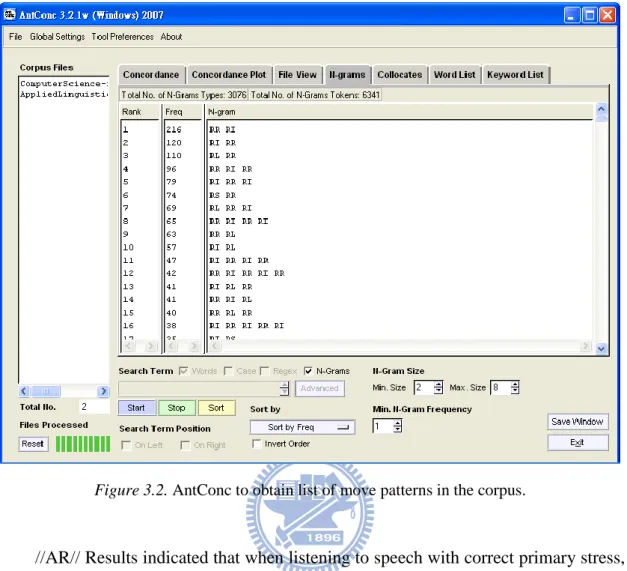
Task: Switch to the Keyword List tab
Action: tap(515, 75)
